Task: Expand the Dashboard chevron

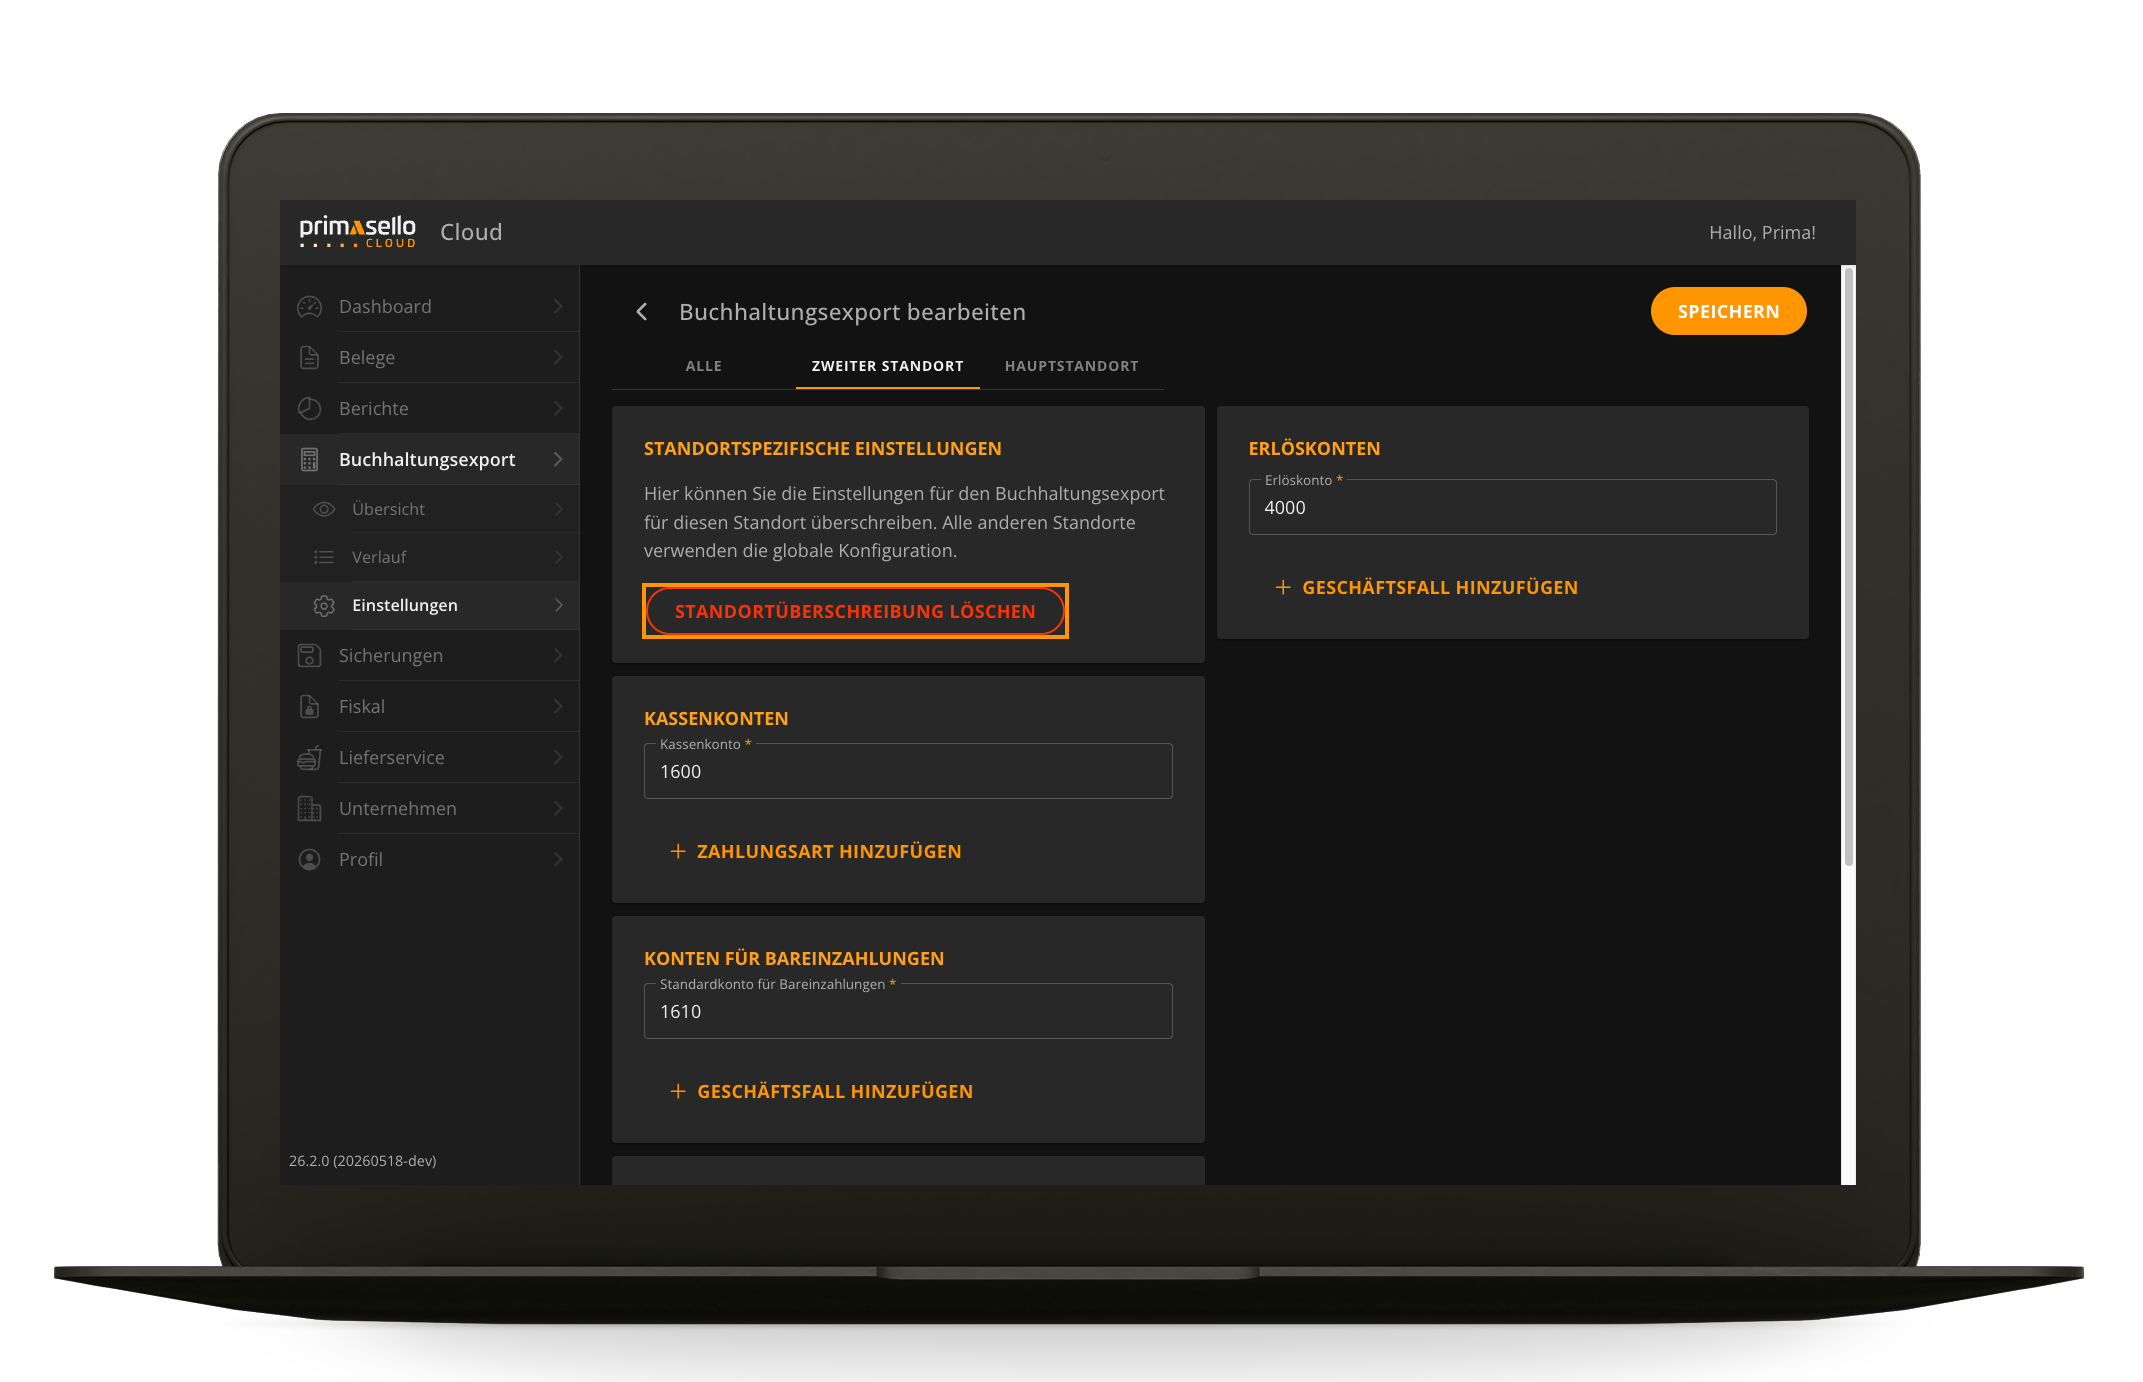Action: pyautogui.click(x=558, y=307)
